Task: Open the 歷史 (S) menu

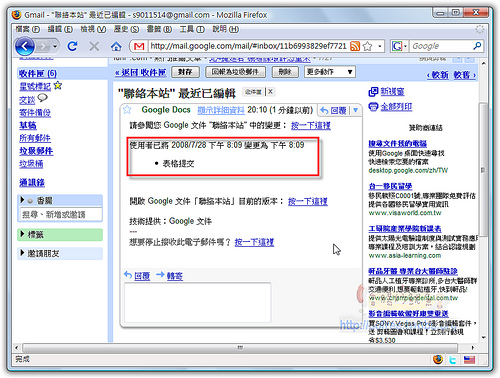Action: tap(126, 29)
